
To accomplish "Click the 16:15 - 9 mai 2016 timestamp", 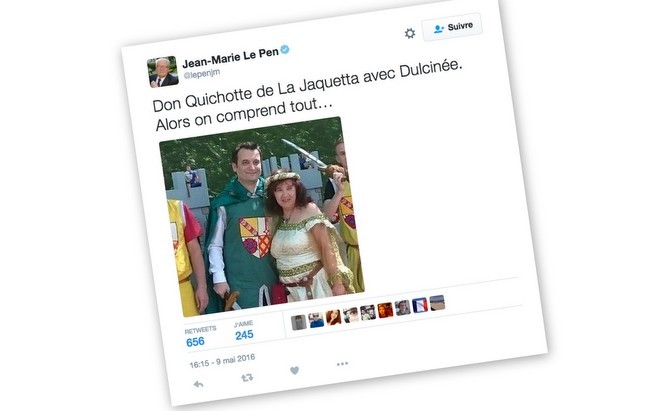I will 222,361.
